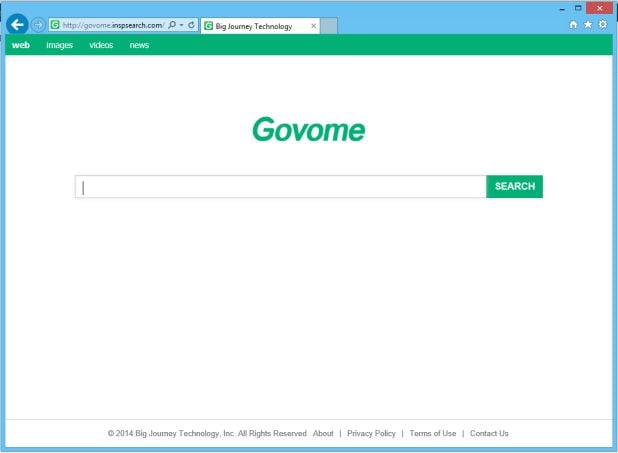618x453 pixels.
Task: Switch to news search category
Action: point(139,45)
